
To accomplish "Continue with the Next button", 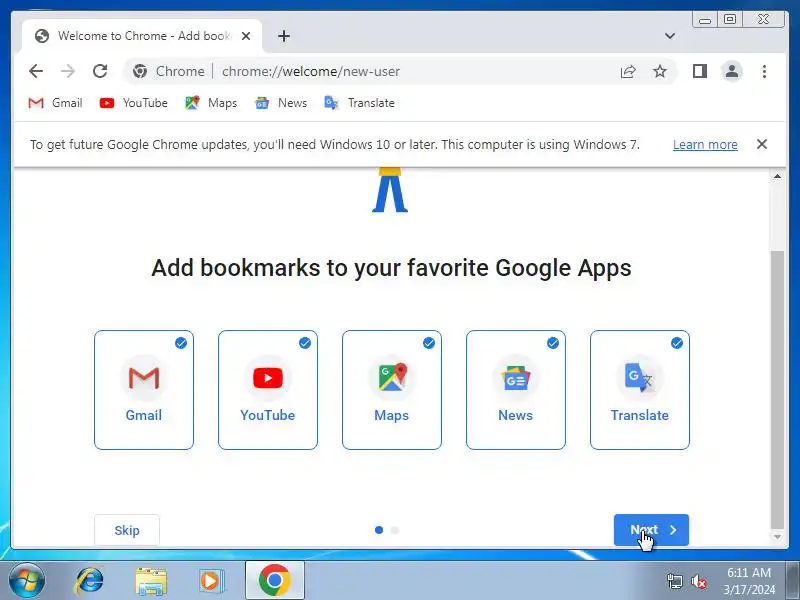I will pos(652,530).
